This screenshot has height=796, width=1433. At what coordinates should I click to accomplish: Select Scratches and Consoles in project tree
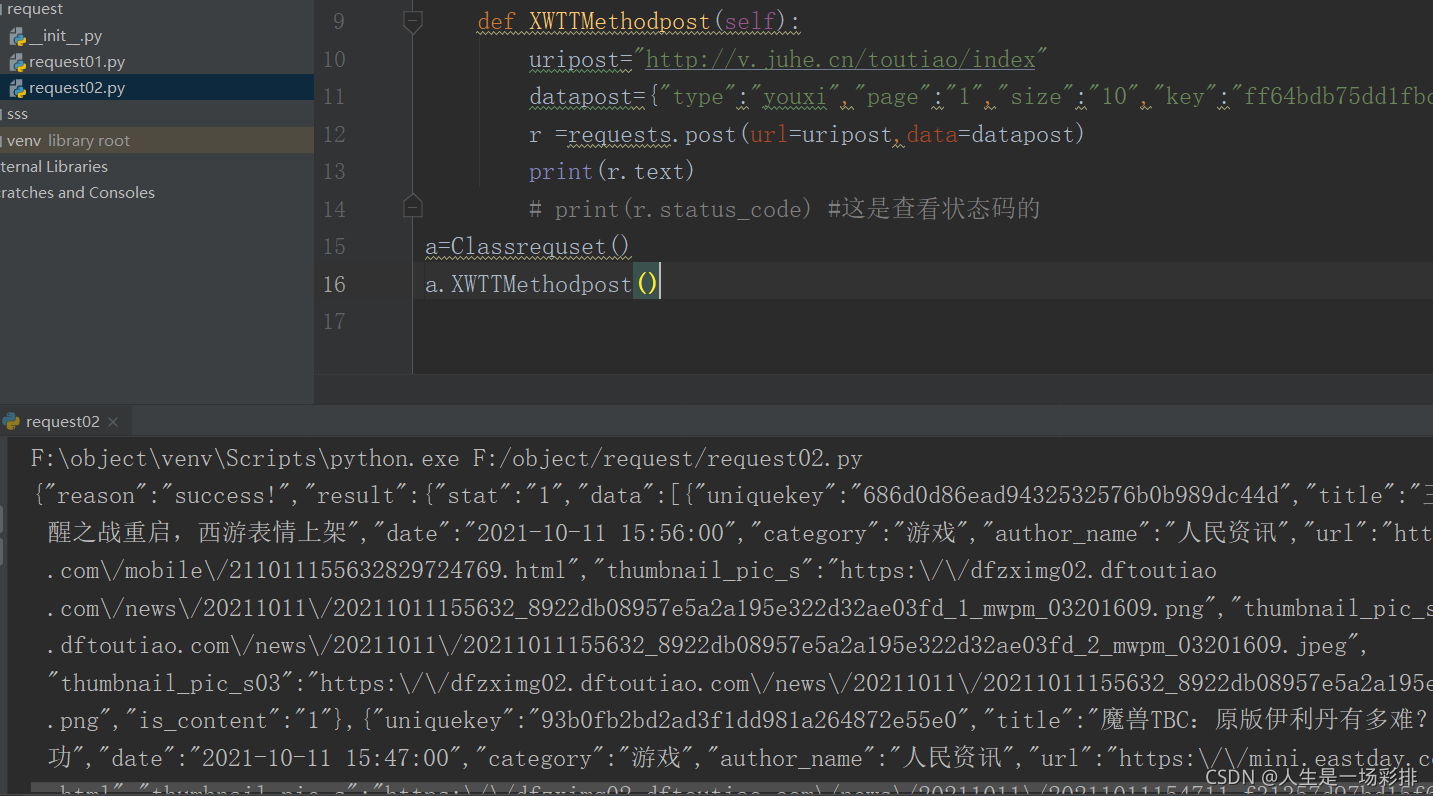77,192
